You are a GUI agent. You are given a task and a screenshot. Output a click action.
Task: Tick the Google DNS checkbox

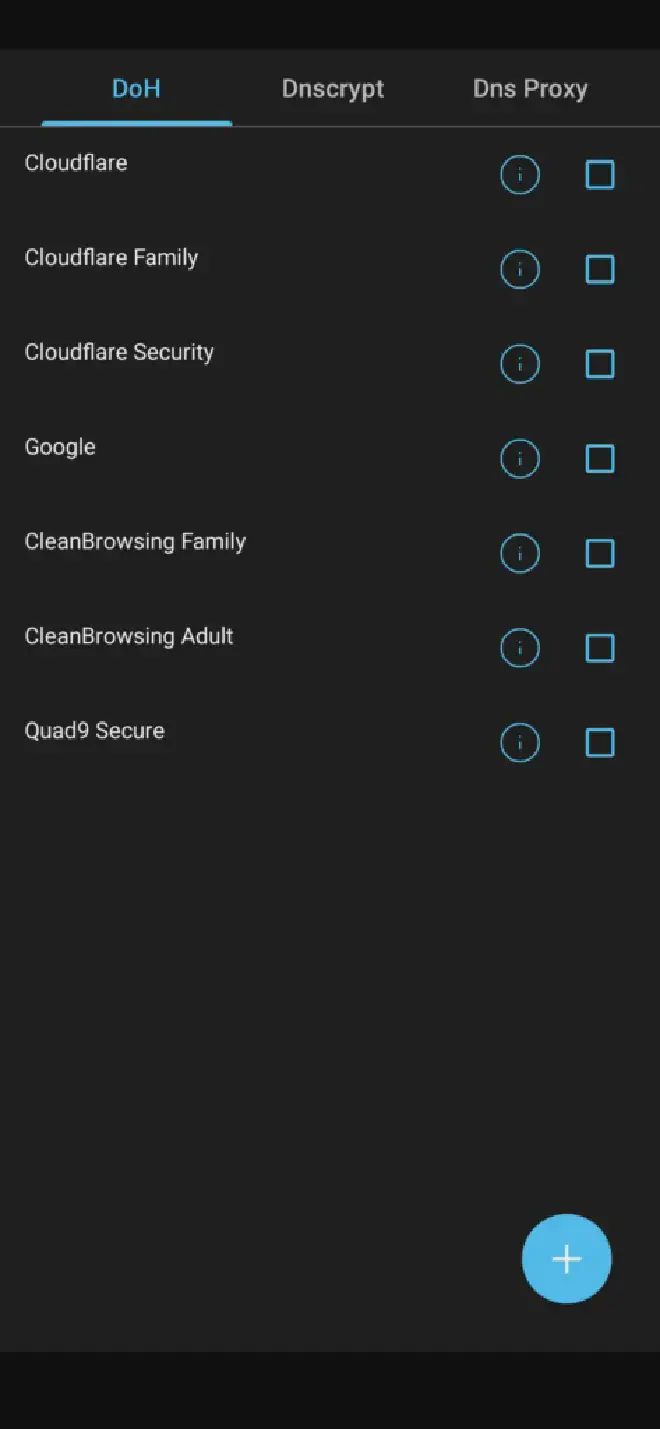tap(600, 459)
